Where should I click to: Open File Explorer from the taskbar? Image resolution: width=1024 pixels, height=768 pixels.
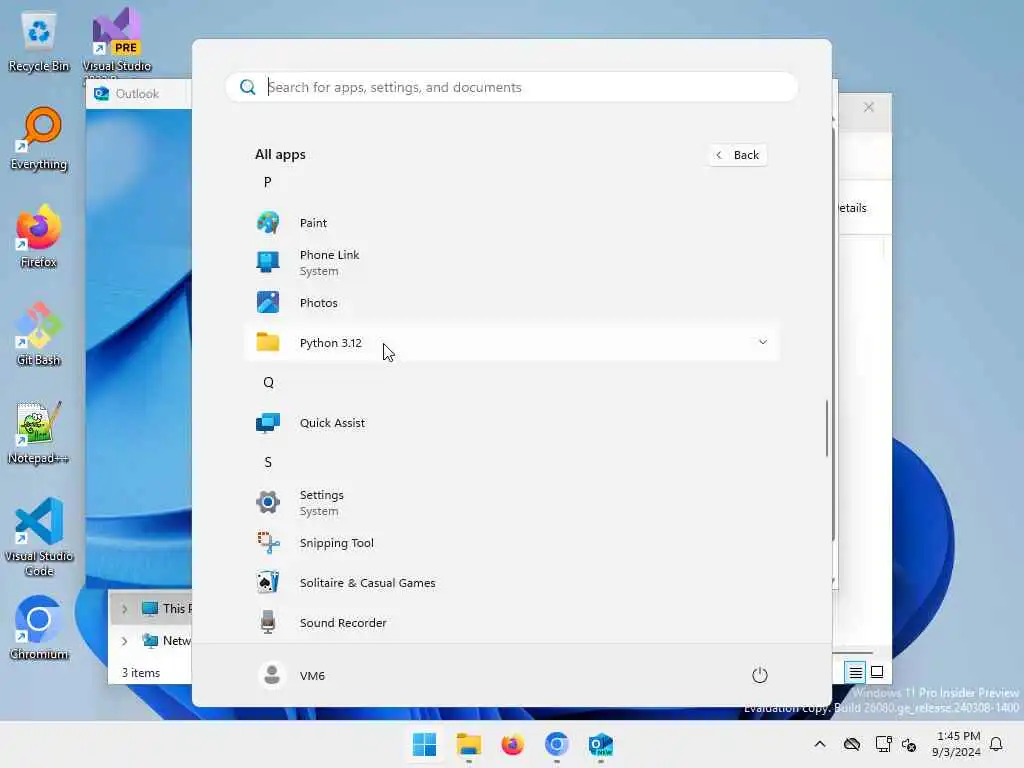point(468,744)
